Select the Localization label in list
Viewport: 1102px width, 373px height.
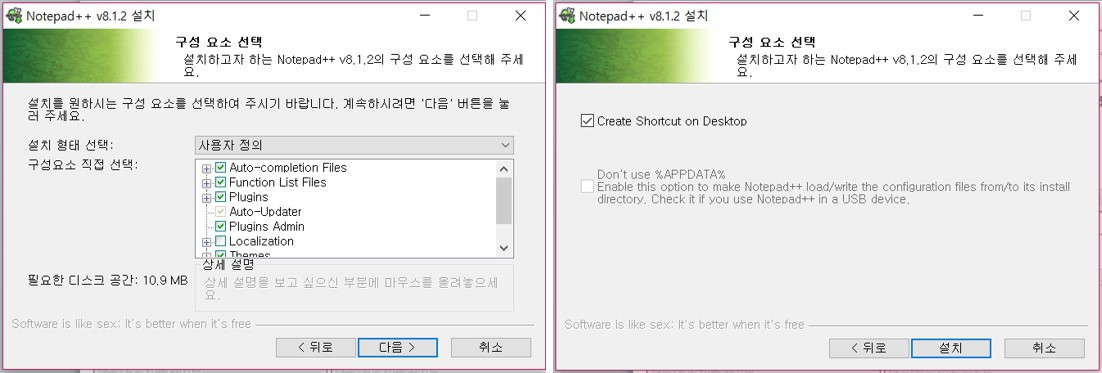tap(261, 241)
